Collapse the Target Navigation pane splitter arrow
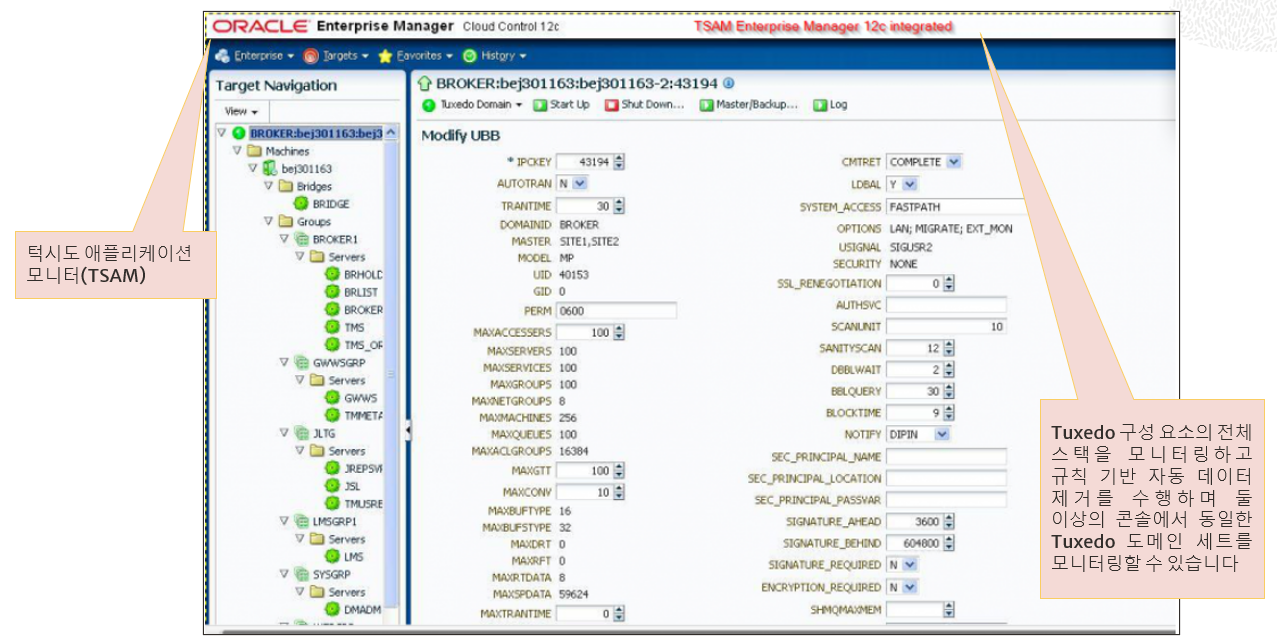Image resolution: width=1277 pixels, height=637 pixels. 407,431
